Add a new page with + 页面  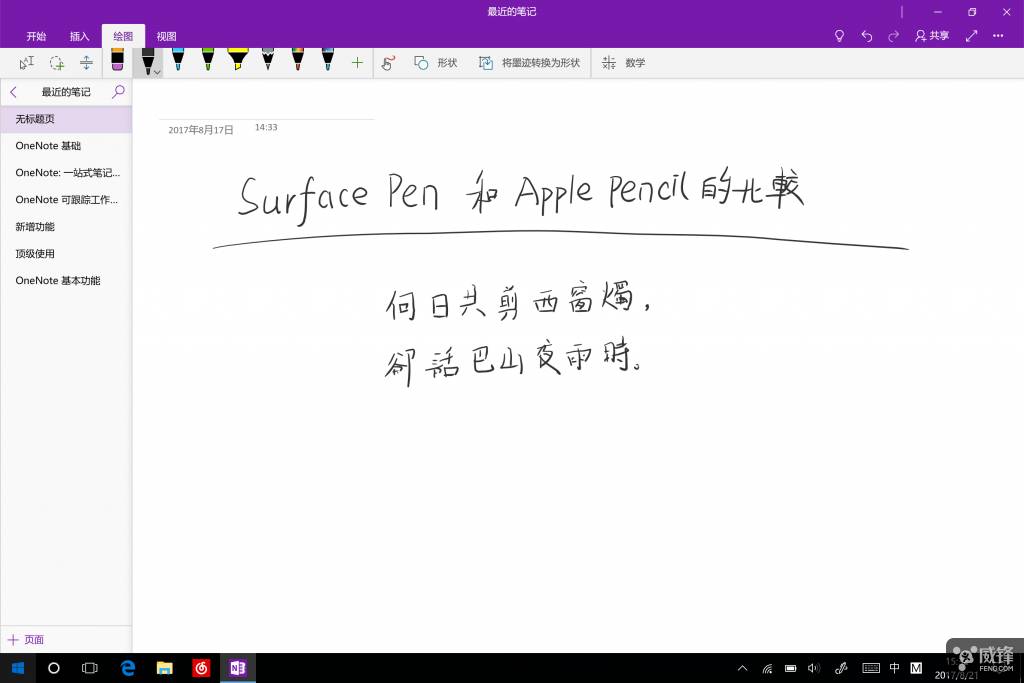(26, 639)
